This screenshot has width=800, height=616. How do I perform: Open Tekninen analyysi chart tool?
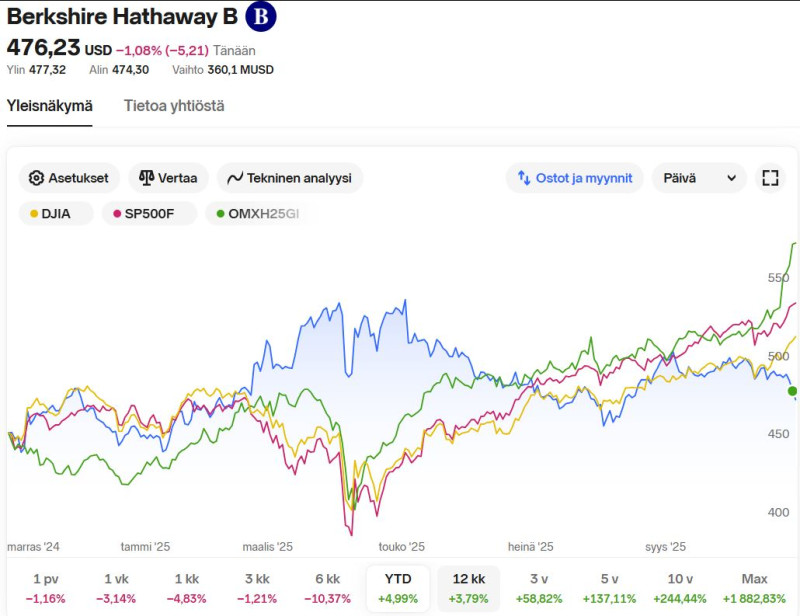pyautogui.click(x=289, y=178)
